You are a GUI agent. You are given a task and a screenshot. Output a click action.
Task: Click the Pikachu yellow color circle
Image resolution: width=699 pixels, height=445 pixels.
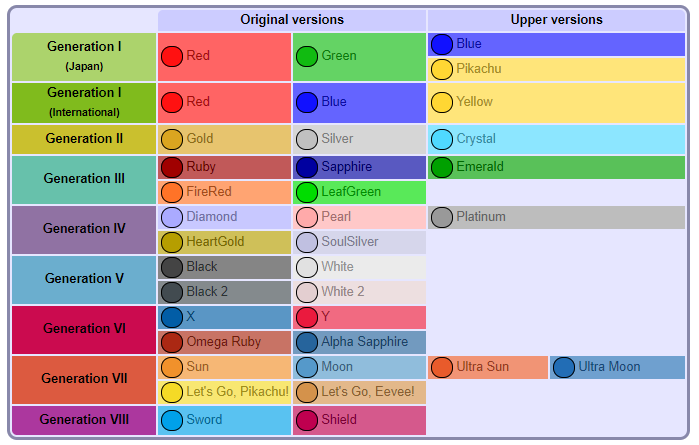point(442,69)
